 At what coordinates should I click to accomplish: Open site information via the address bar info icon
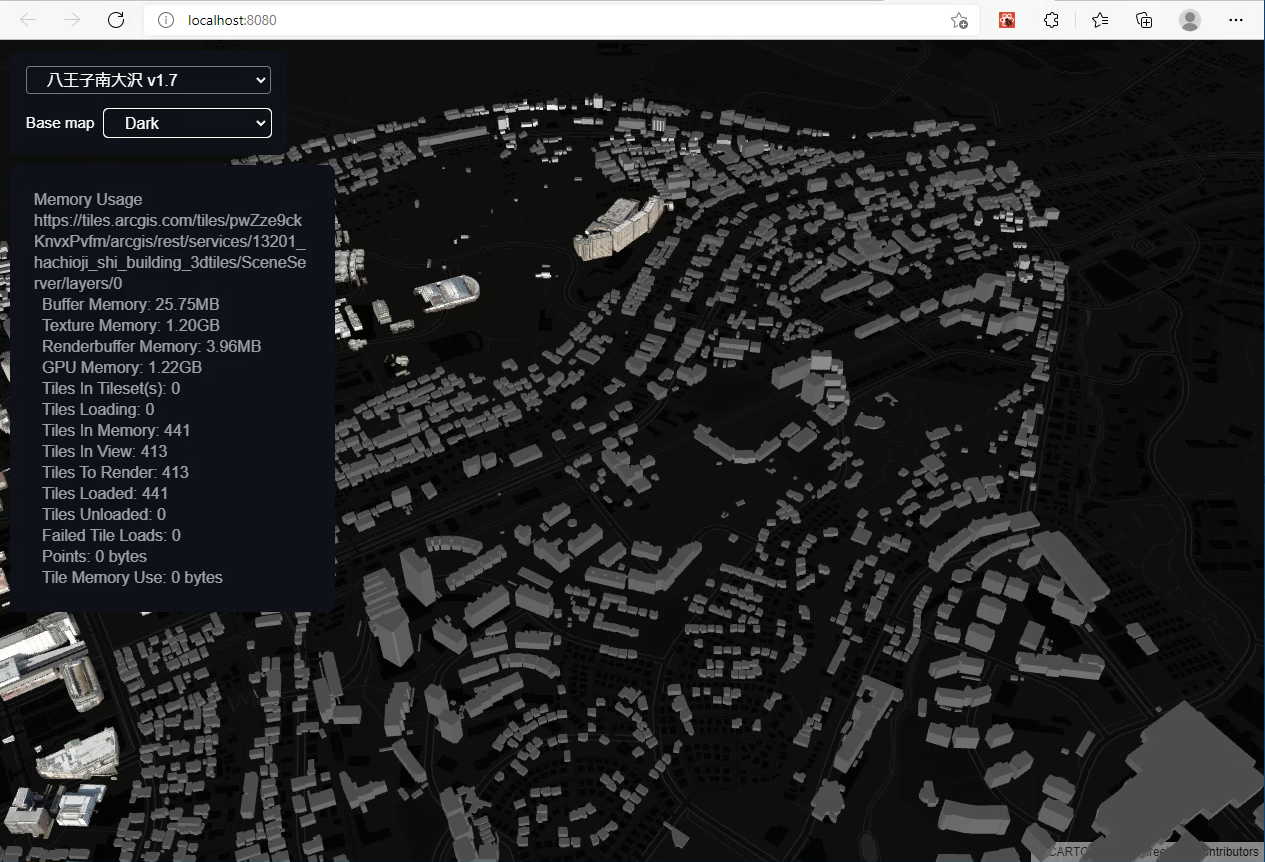164,19
